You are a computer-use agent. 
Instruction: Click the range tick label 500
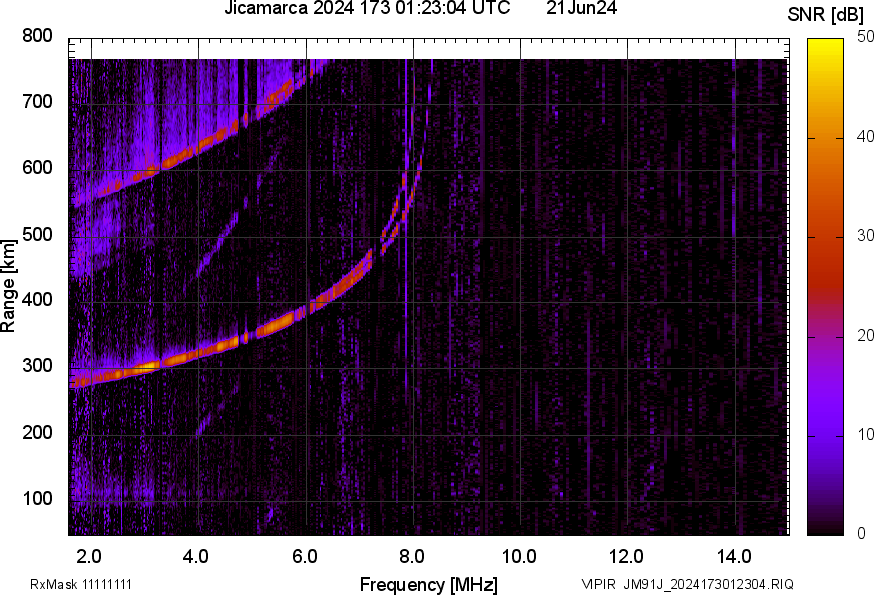[37, 234]
